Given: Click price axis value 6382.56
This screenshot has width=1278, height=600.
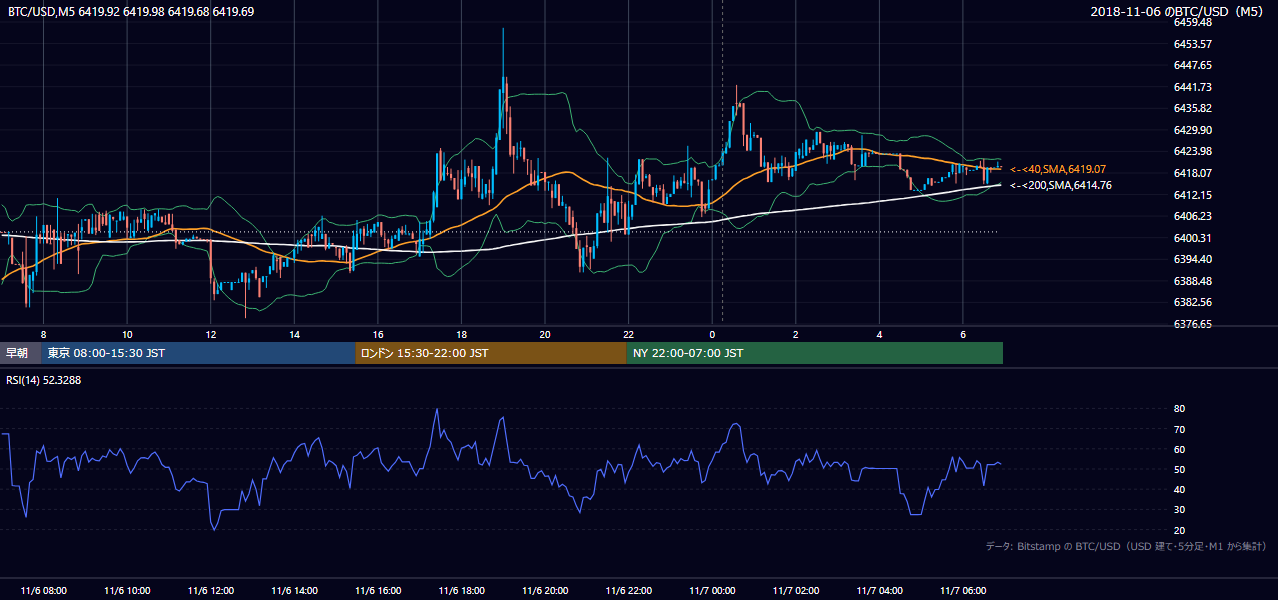Looking at the screenshot, I should pyautogui.click(x=1192, y=302).
